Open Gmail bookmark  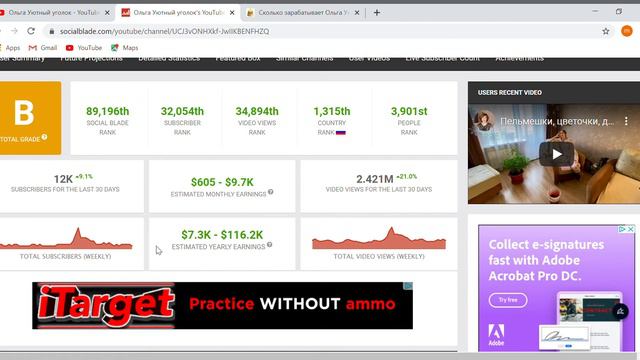[43, 48]
